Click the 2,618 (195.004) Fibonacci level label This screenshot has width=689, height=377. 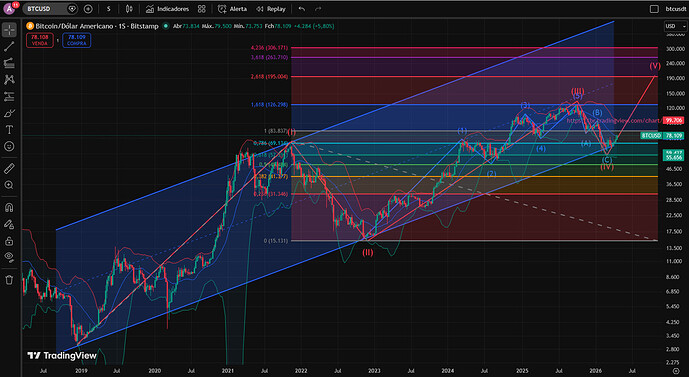(x=269, y=77)
